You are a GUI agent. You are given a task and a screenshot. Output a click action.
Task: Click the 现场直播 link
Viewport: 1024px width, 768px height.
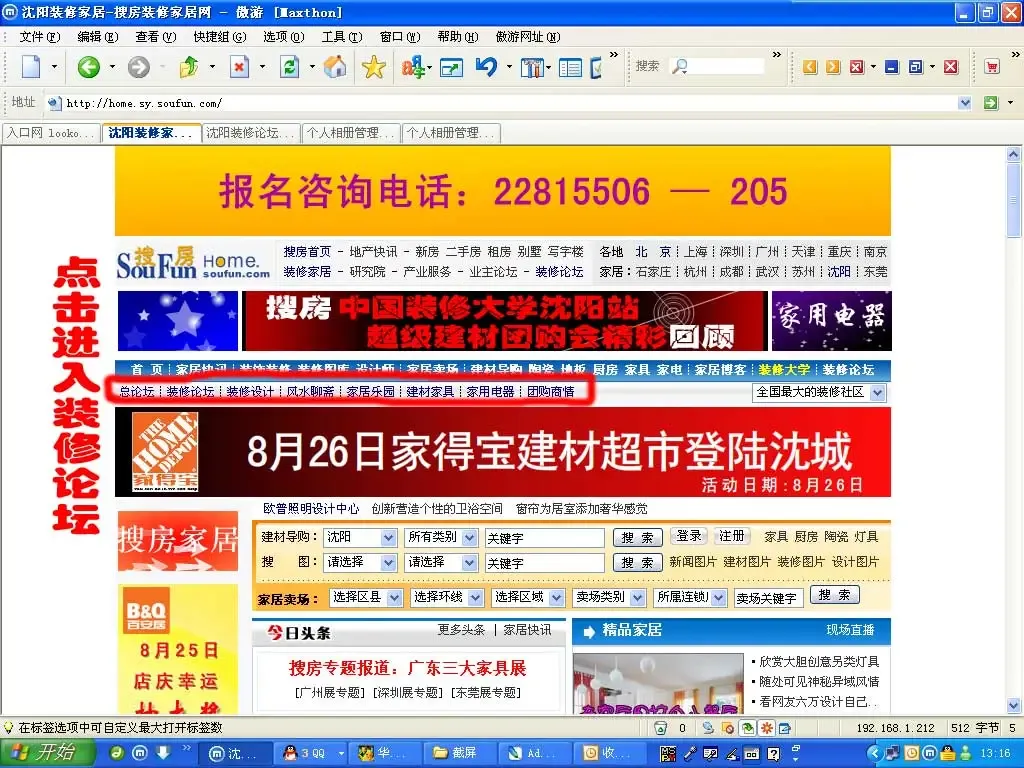click(x=850, y=630)
